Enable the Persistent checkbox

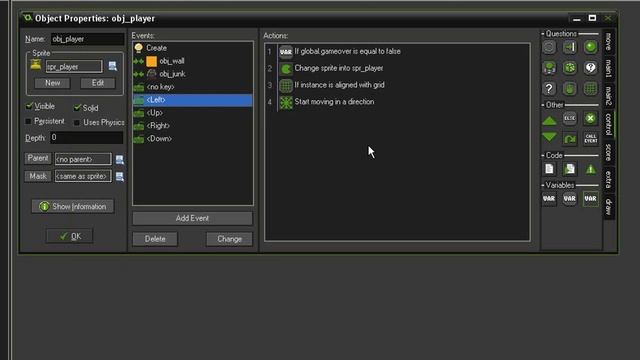coord(28,121)
